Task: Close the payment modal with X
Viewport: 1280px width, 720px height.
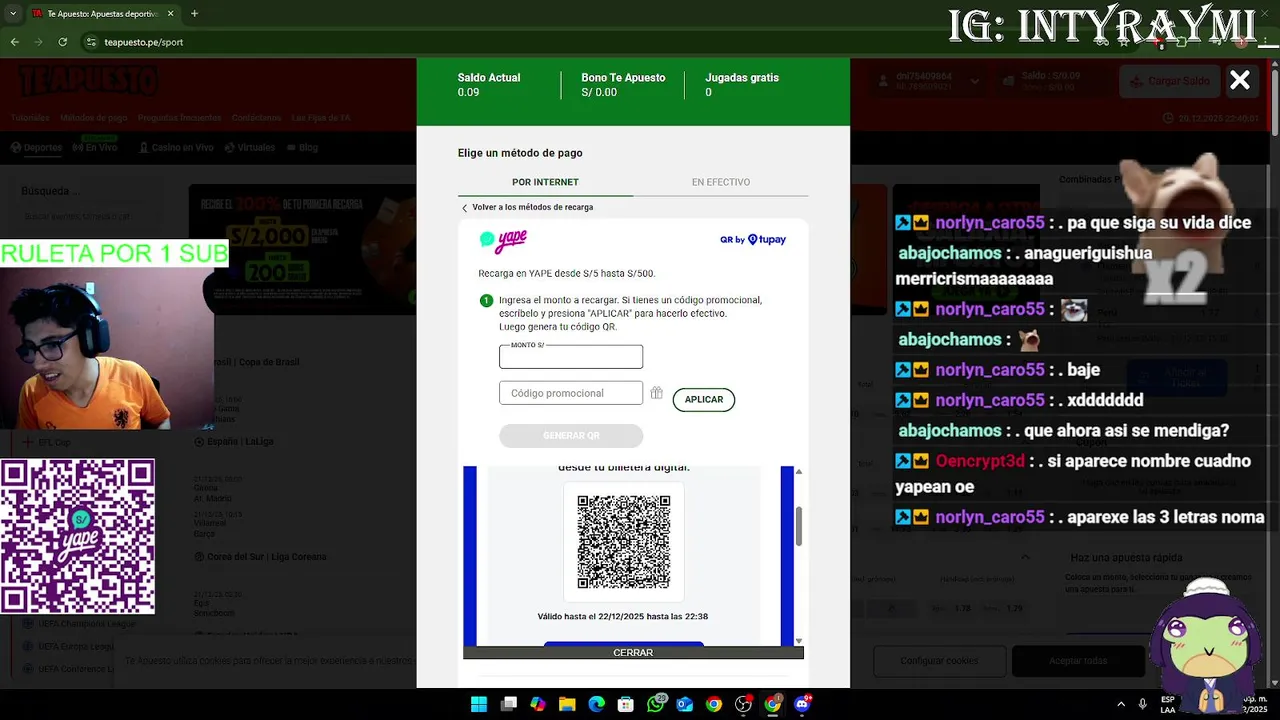Action: coord(1240,81)
